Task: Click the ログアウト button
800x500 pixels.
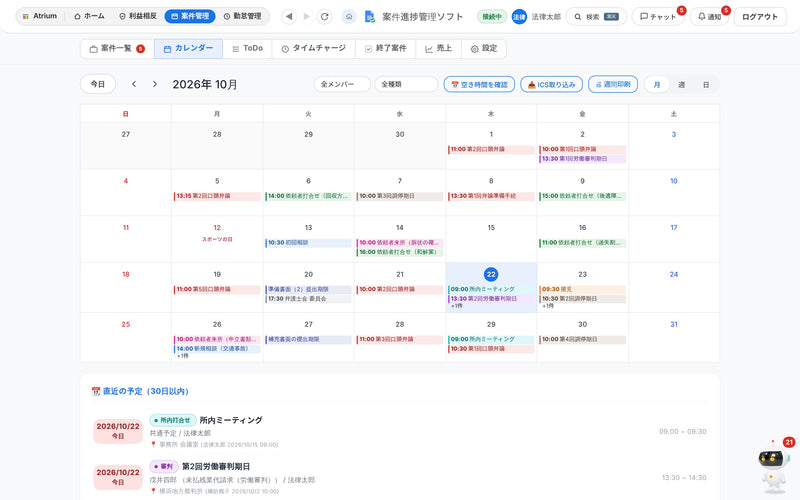Action: (760, 17)
